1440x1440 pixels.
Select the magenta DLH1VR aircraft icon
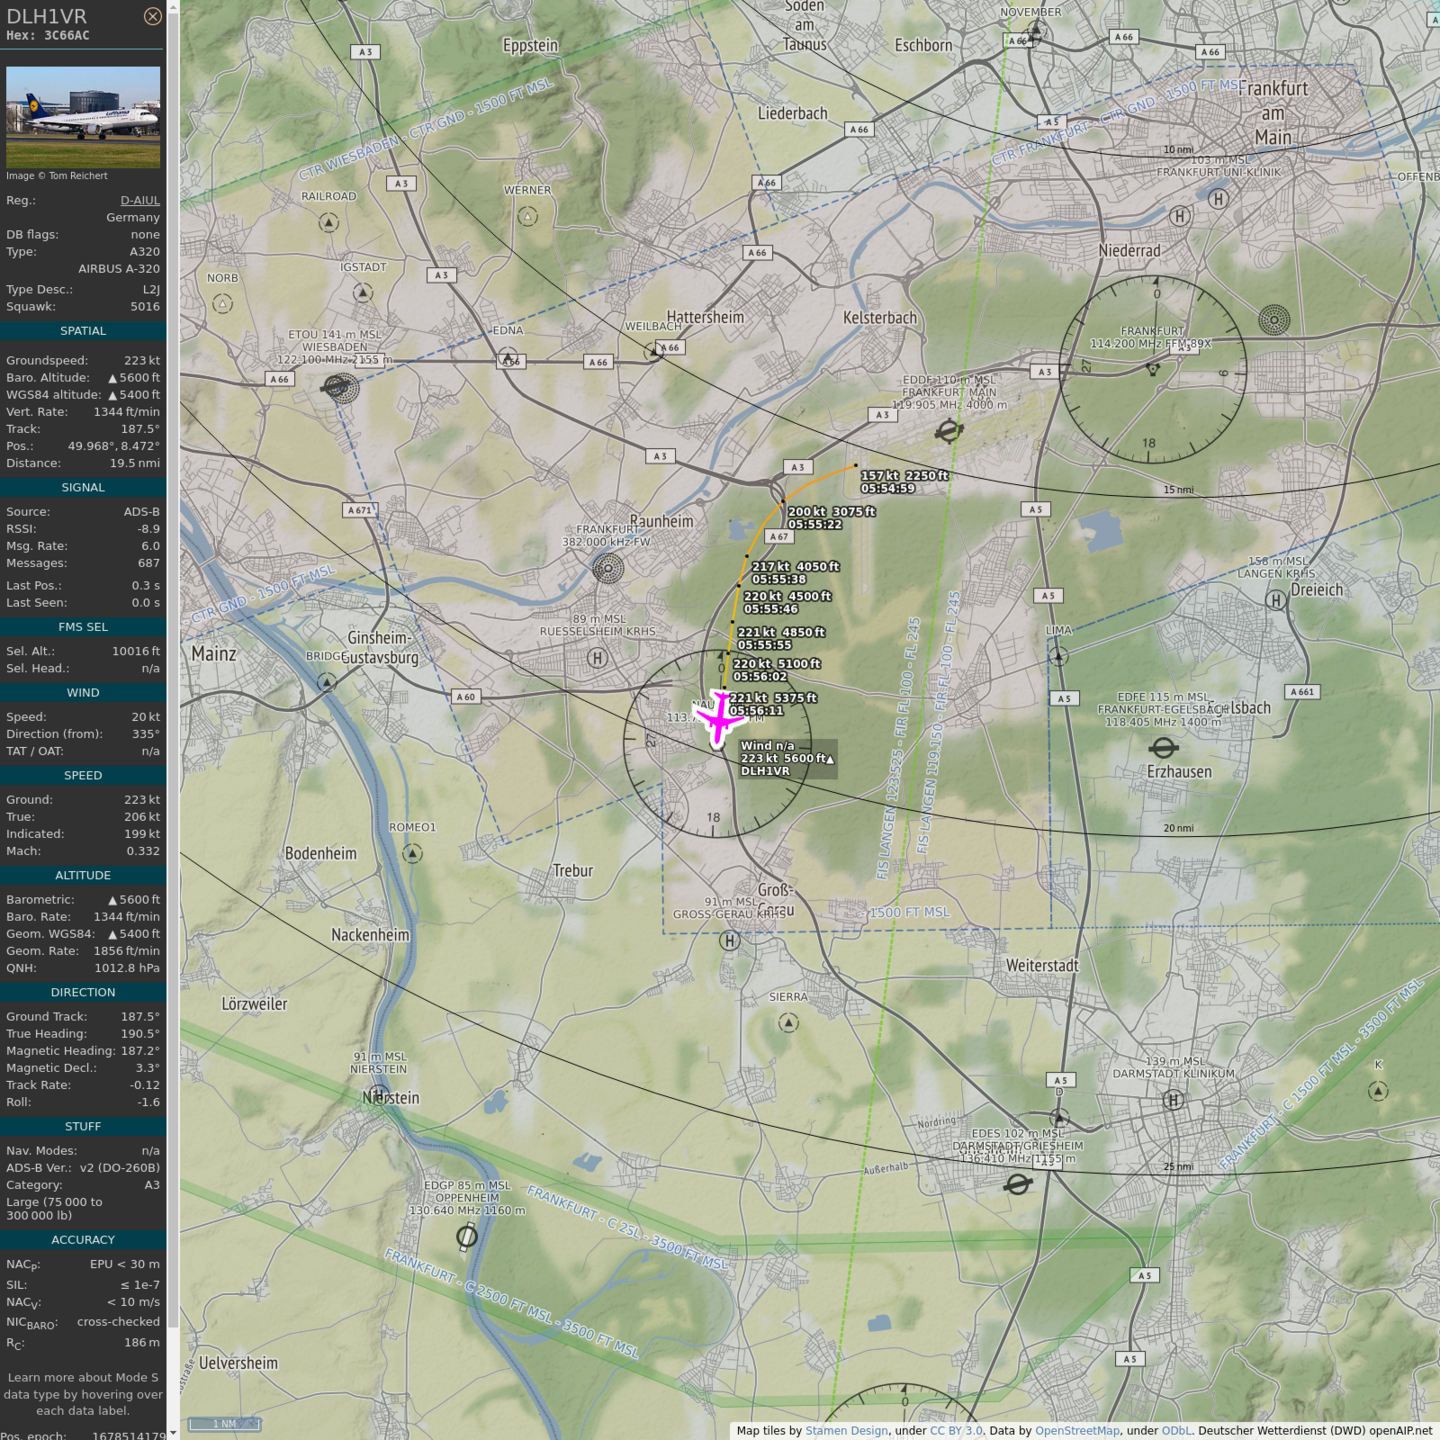[718, 718]
